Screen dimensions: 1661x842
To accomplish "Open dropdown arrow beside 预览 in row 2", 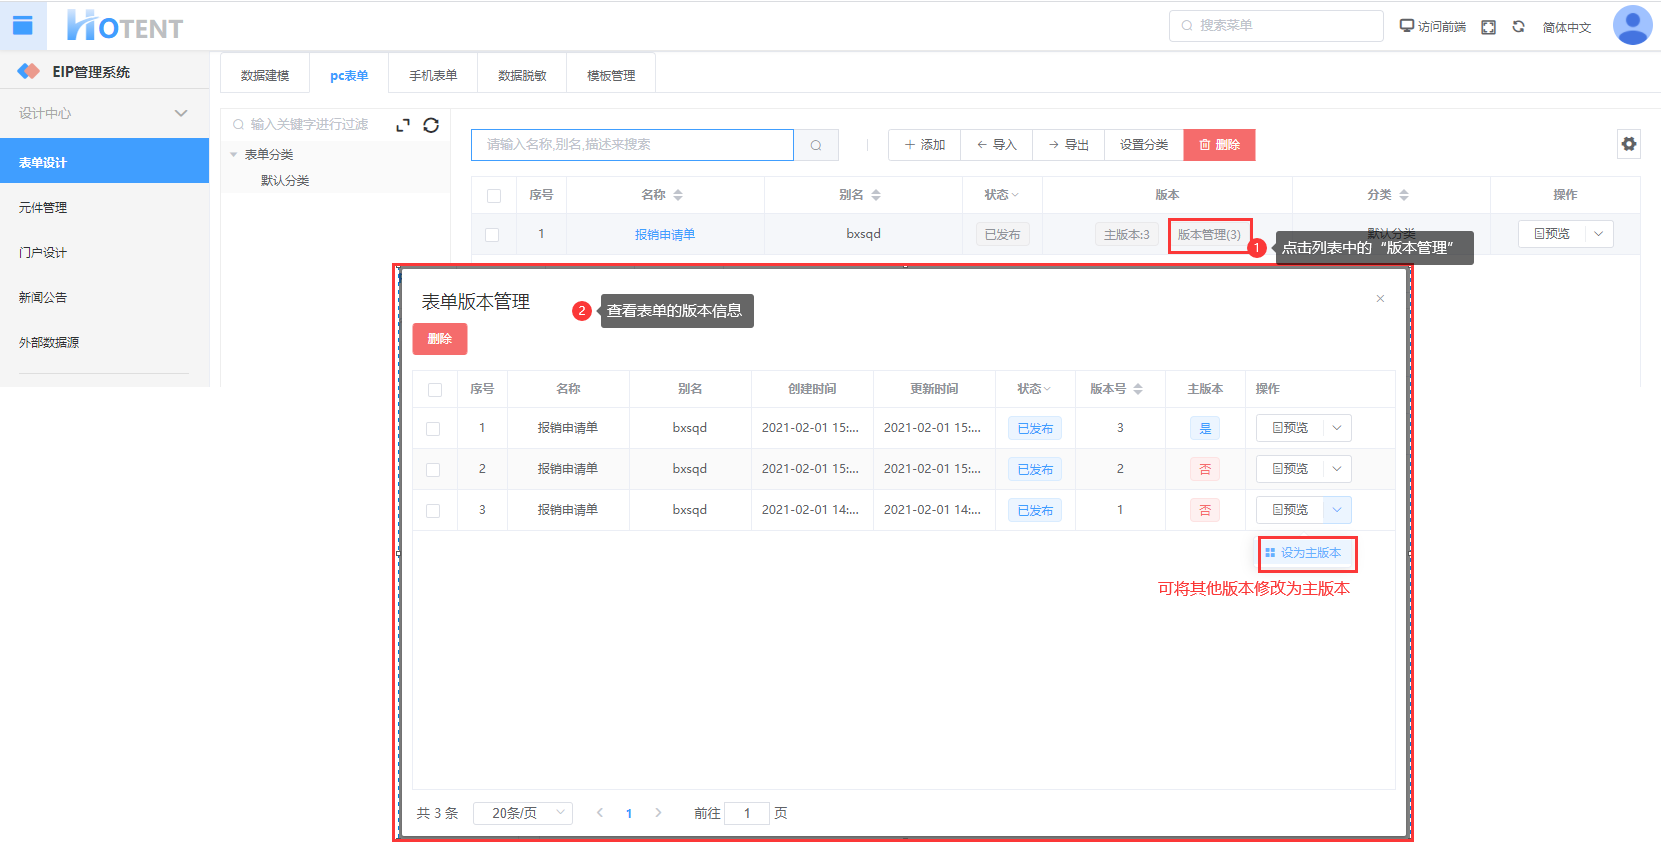I will click(1337, 469).
